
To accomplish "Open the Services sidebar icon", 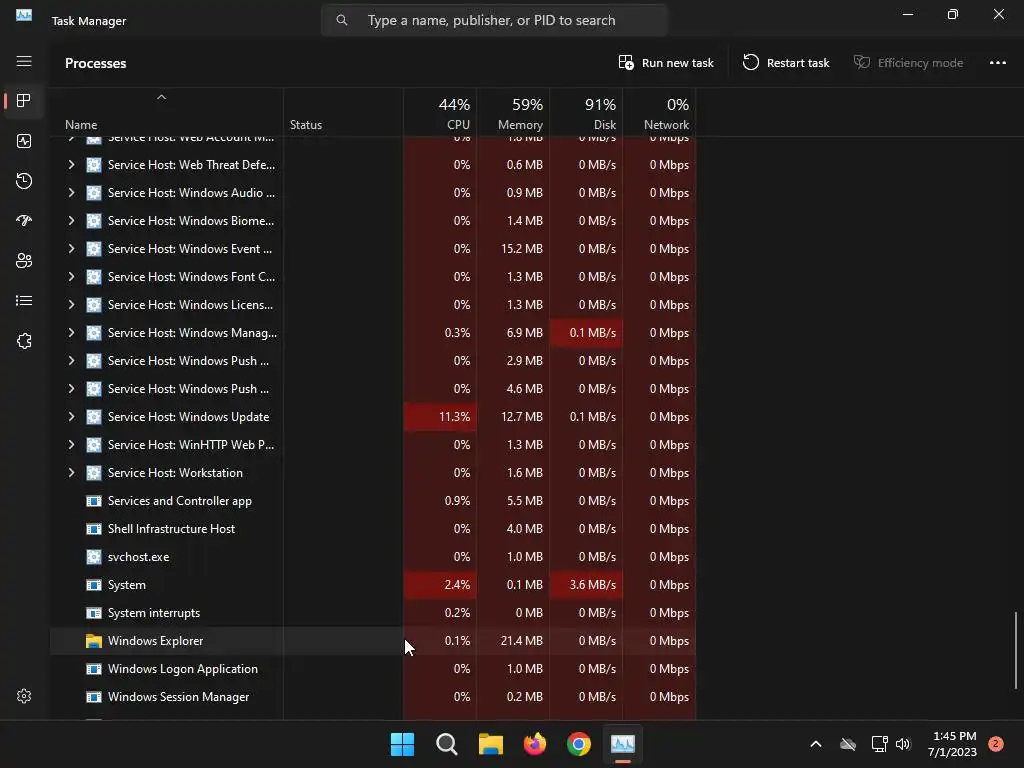I will click(x=24, y=341).
